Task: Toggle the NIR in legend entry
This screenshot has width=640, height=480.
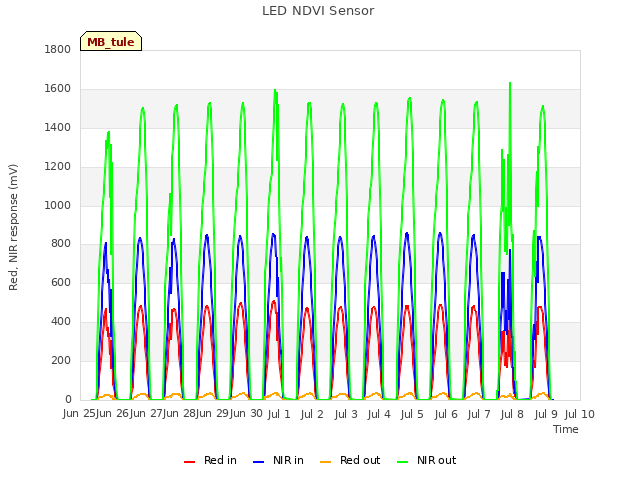Action: click(x=278, y=460)
